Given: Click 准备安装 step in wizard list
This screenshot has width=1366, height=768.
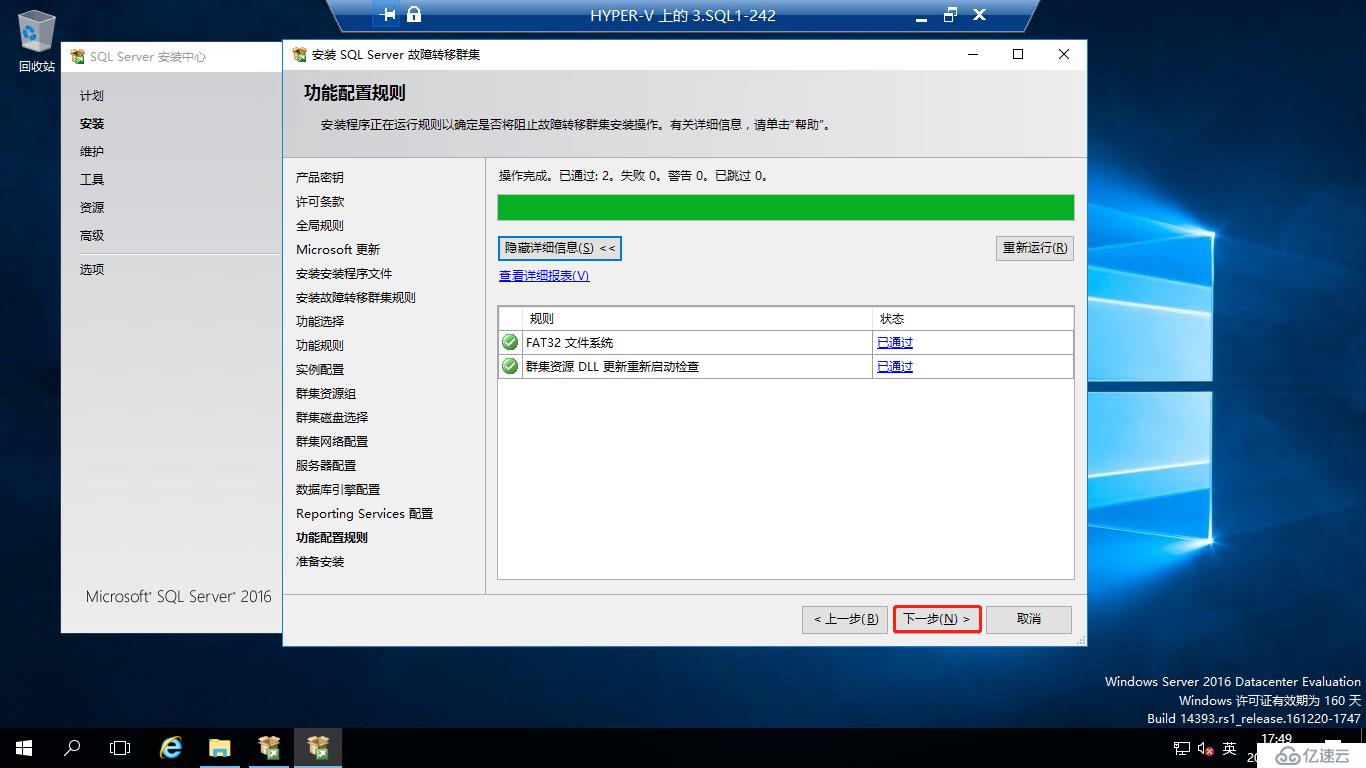Looking at the screenshot, I should coord(320,562).
